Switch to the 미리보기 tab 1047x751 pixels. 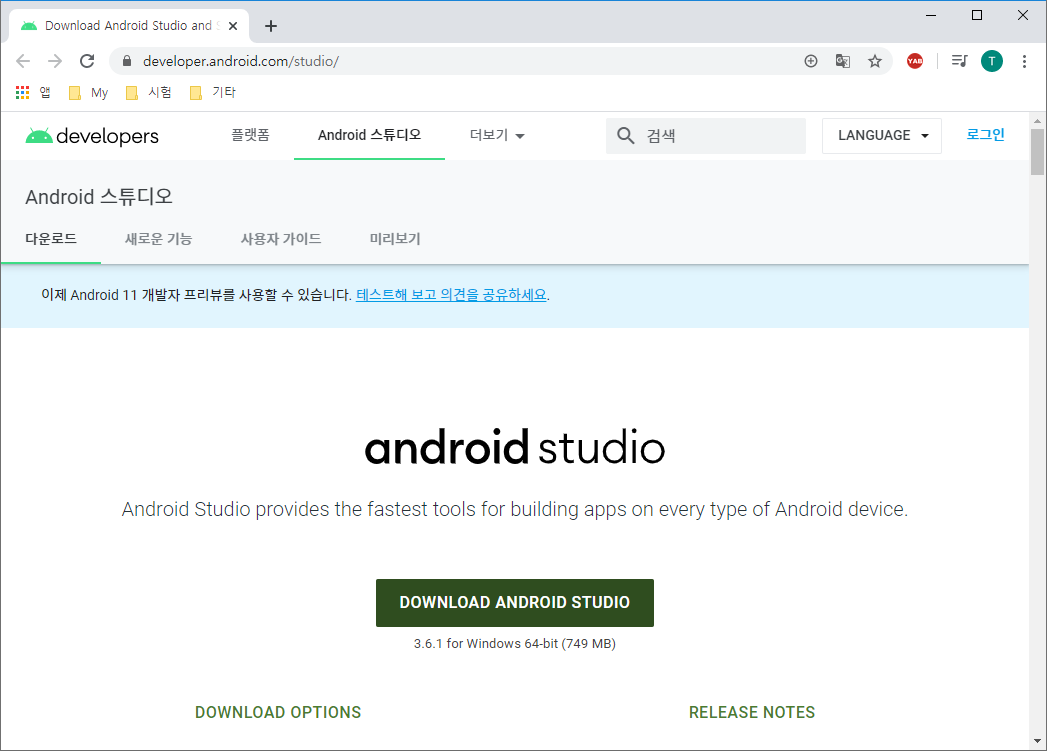395,239
